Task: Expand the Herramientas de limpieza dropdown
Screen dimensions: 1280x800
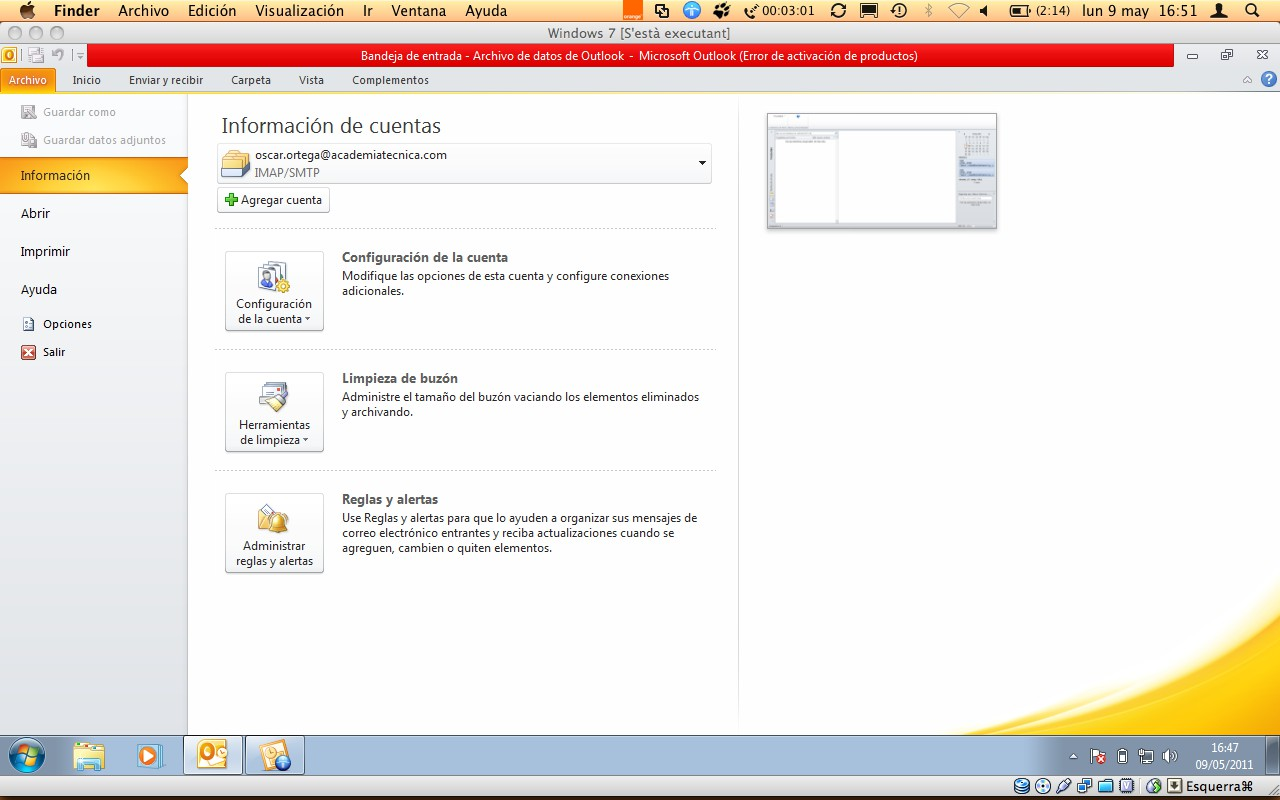Action: tap(274, 412)
